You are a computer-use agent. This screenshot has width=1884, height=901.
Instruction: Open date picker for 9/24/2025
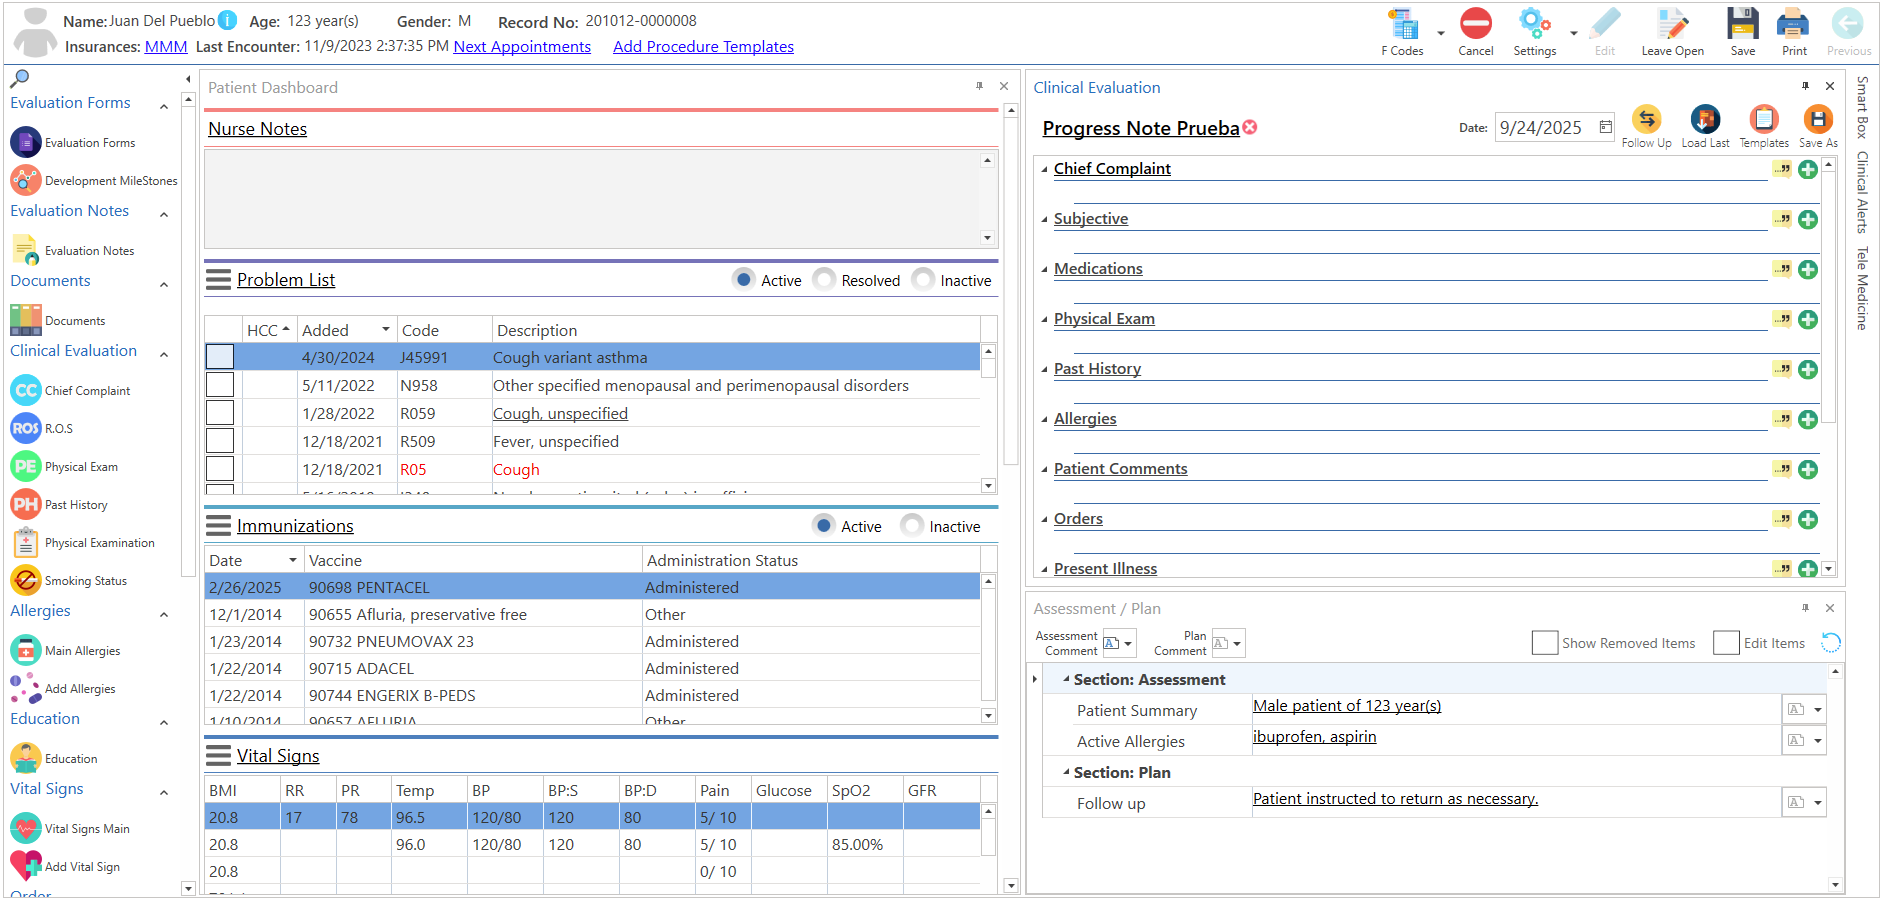coord(1605,127)
